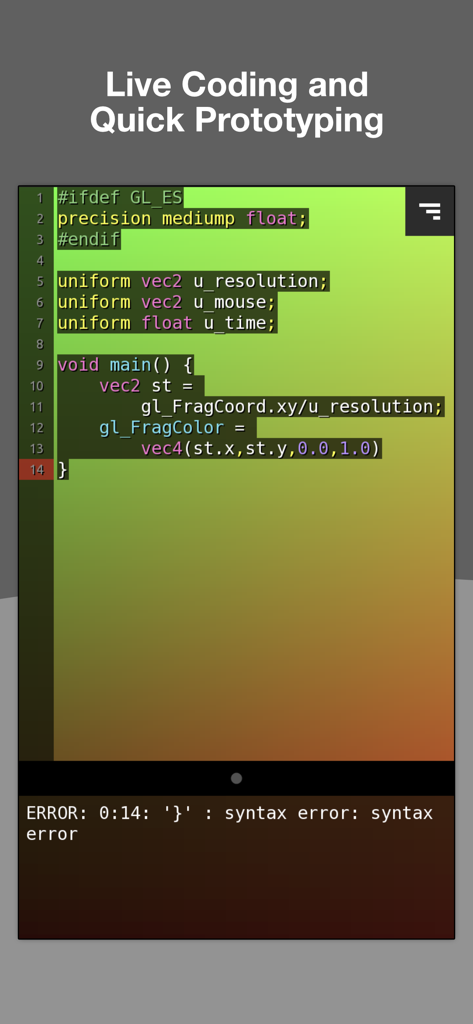Click 'uniform float u_time;' line
The height and width of the screenshot is (1024, 473).
[167, 323]
